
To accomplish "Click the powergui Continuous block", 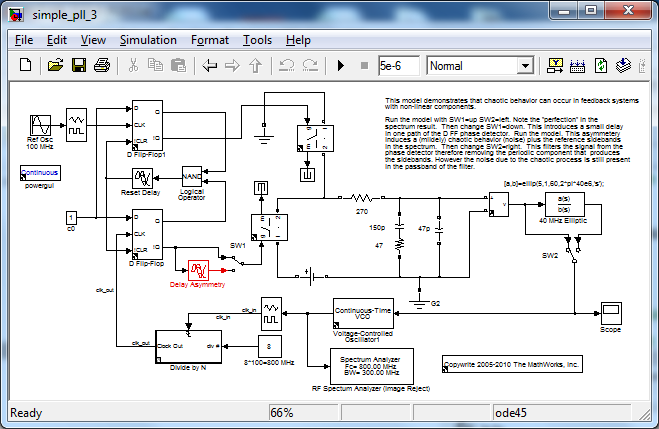I will pyautogui.click(x=40, y=172).
